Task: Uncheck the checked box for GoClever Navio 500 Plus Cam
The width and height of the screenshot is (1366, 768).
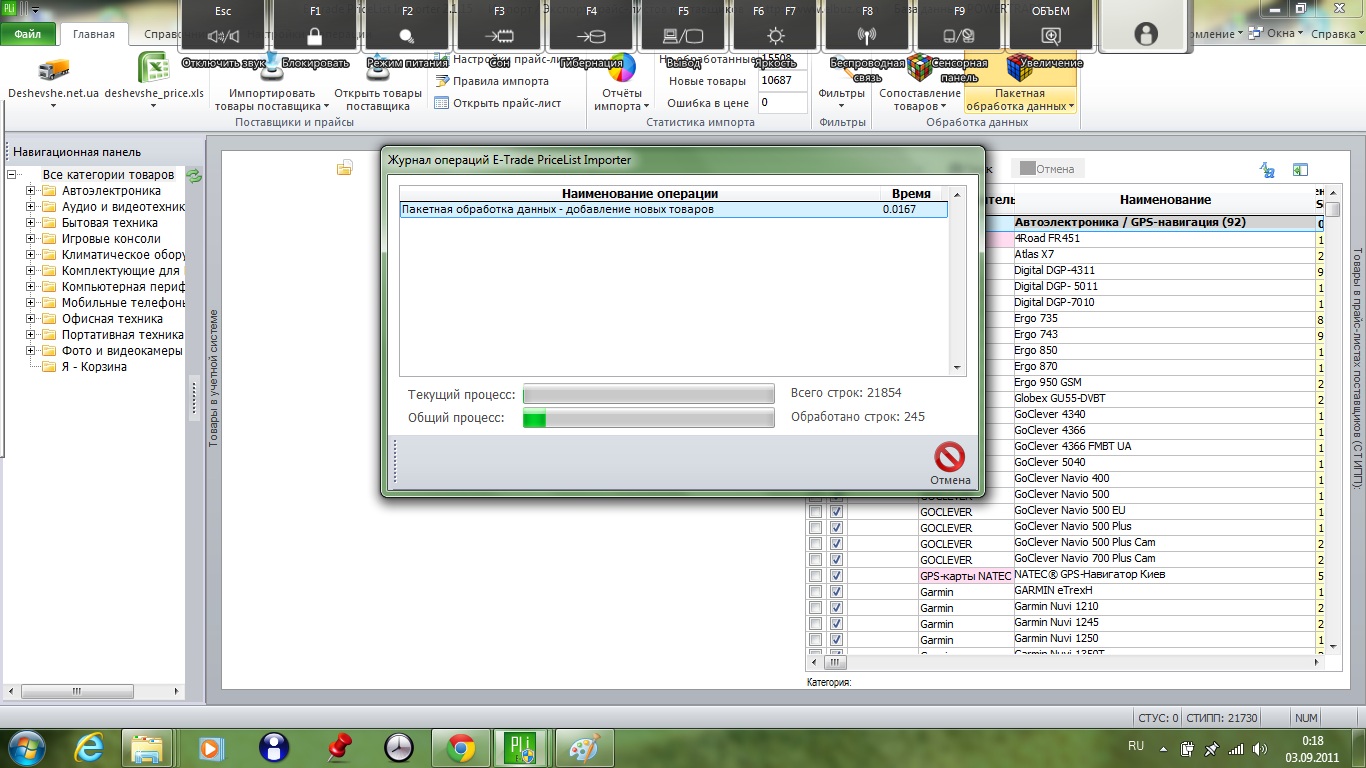Action: pyautogui.click(x=837, y=544)
